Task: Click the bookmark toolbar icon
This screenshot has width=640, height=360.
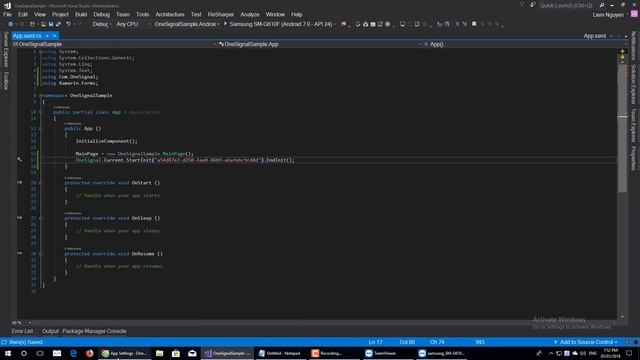Action: click(474, 24)
